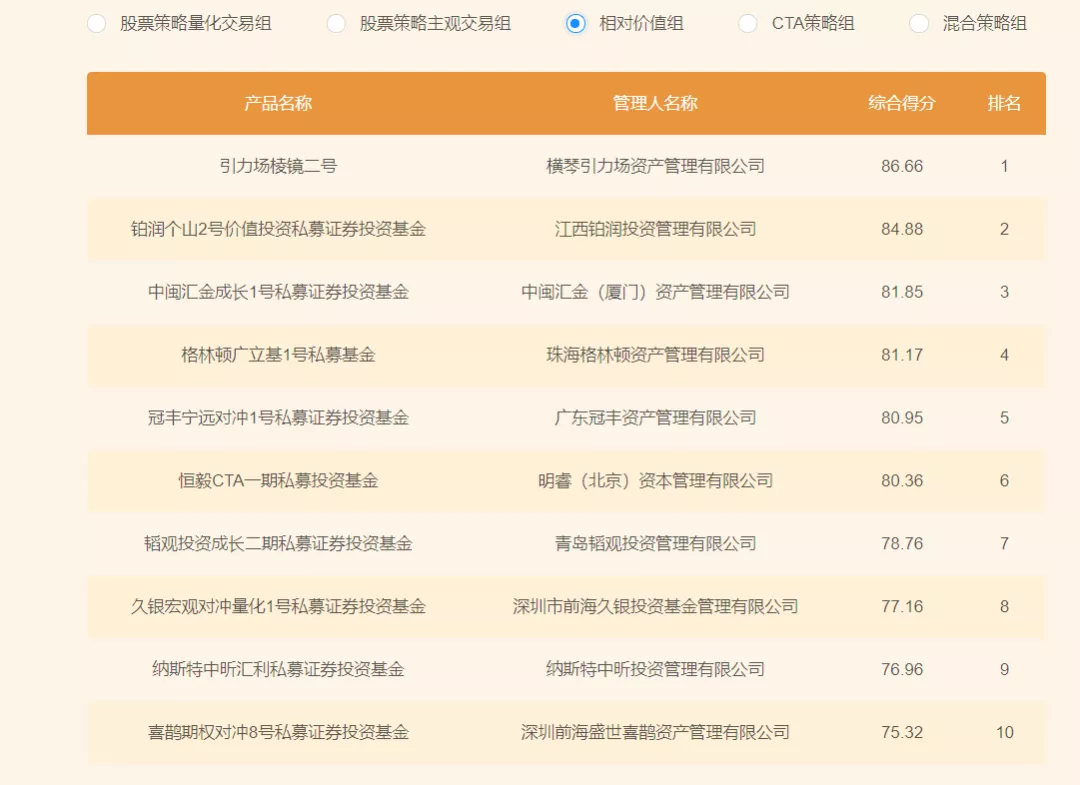Click manager 青岛韬观投资管理有限公司
This screenshot has height=785, width=1080.
(x=655, y=543)
